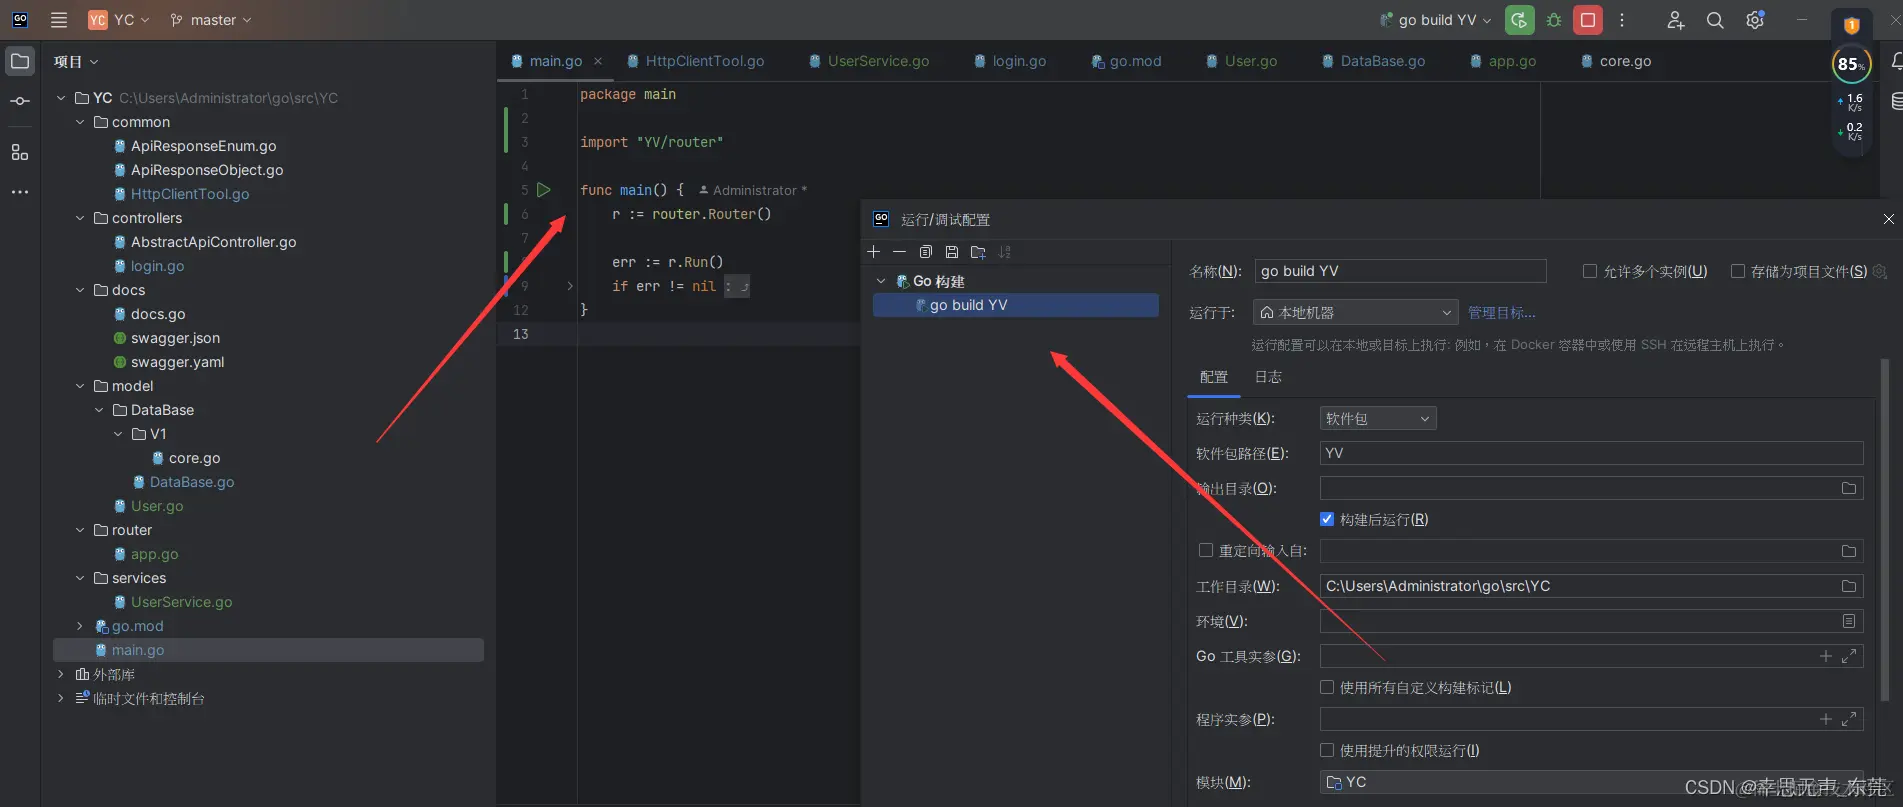The width and height of the screenshot is (1903, 807).
Task: Enable the 存储为项目文件 checkbox
Action: pyautogui.click(x=1738, y=271)
